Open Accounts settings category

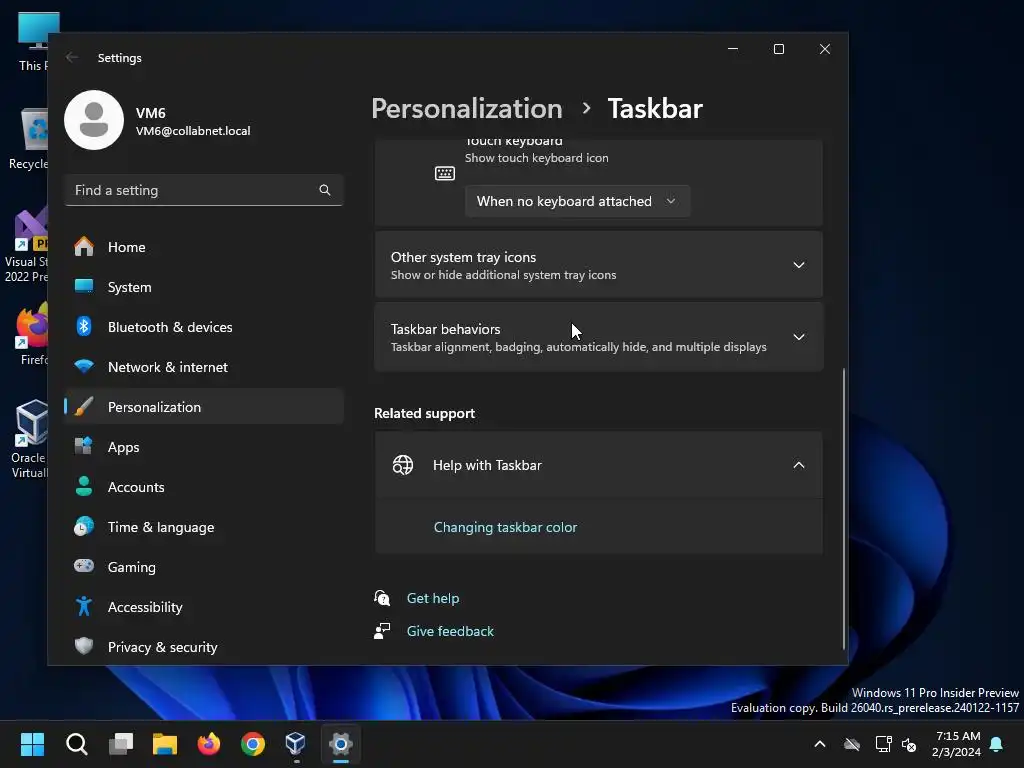coord(204,487)
